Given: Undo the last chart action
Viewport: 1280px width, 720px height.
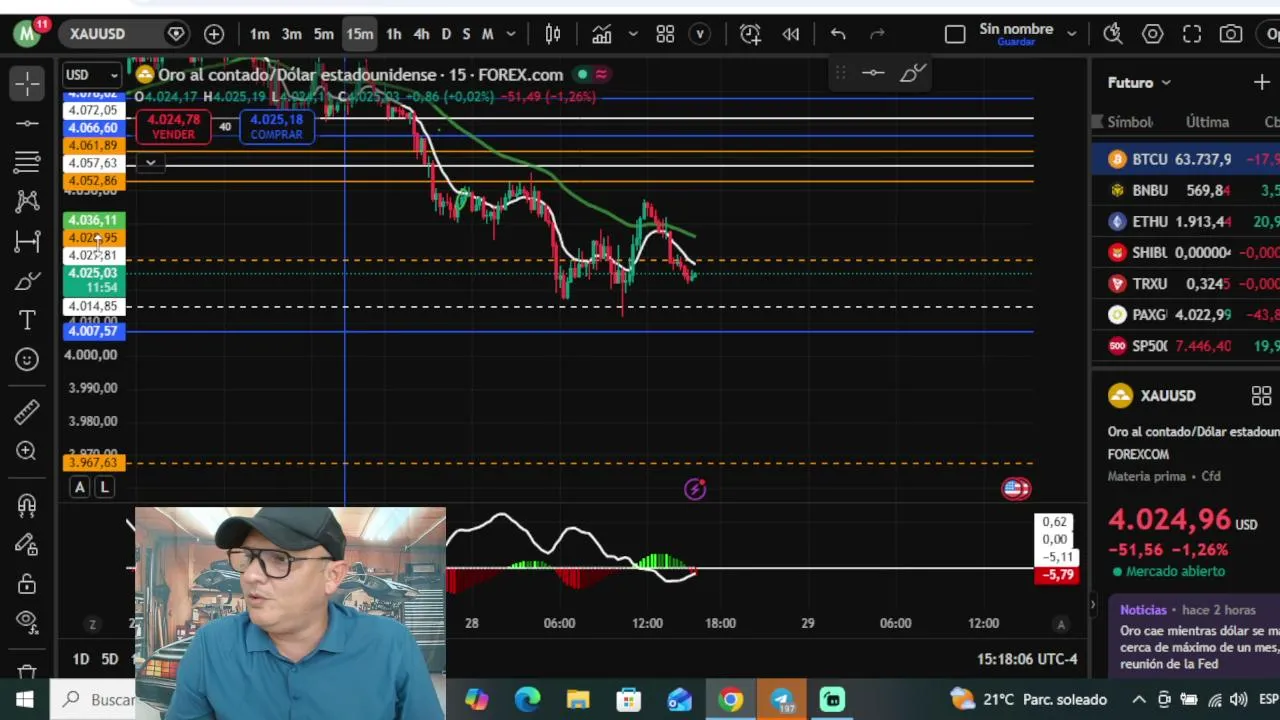Looking at the screenshot, I should point(838,34).
